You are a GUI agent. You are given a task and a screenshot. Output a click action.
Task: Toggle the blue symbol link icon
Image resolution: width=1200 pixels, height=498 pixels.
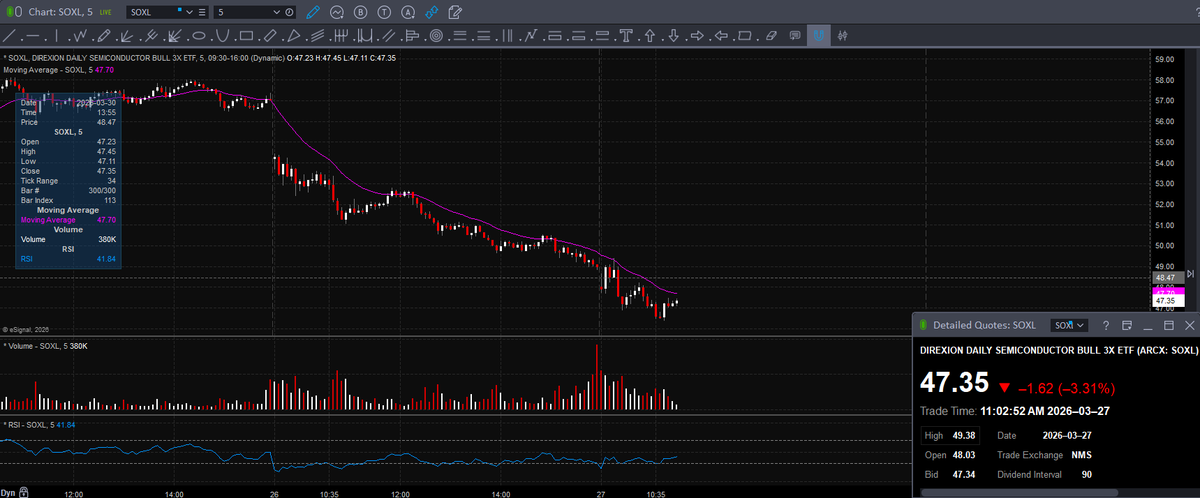pyautogui.click(x=432, y=13)
